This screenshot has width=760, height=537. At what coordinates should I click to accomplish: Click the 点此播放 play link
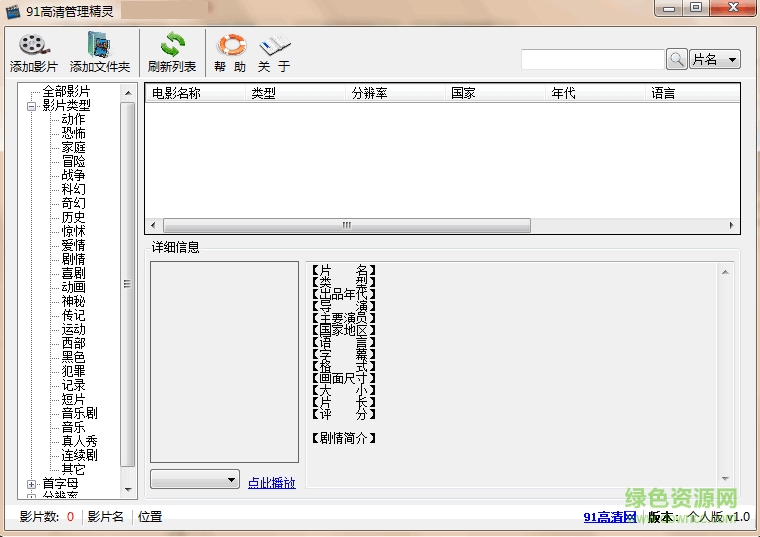tap(271, 483)
